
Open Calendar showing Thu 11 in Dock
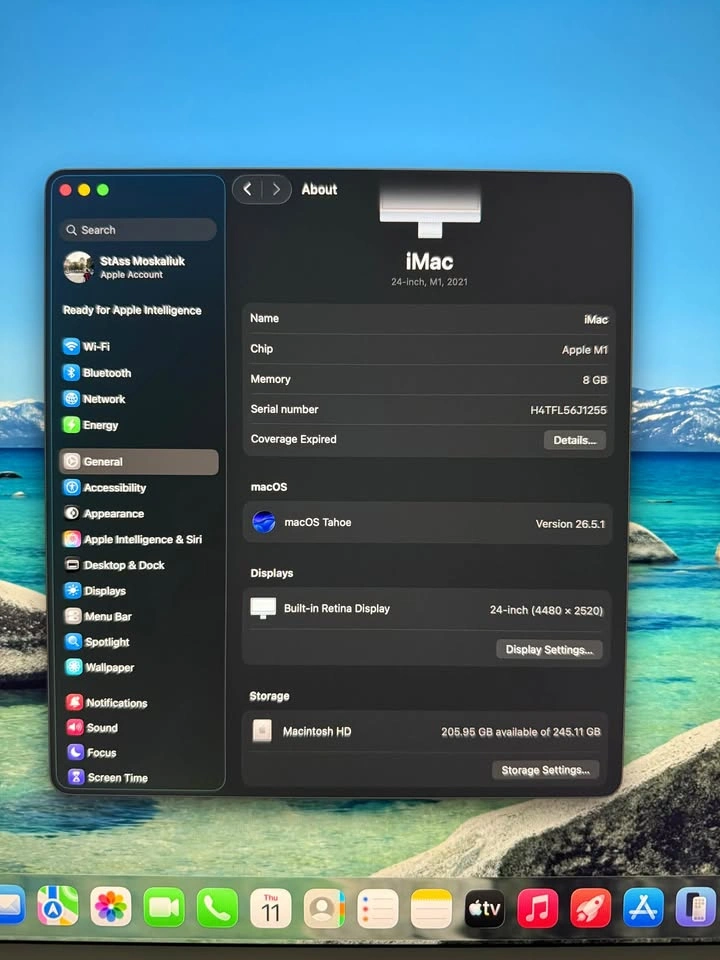tap(271, 909)
